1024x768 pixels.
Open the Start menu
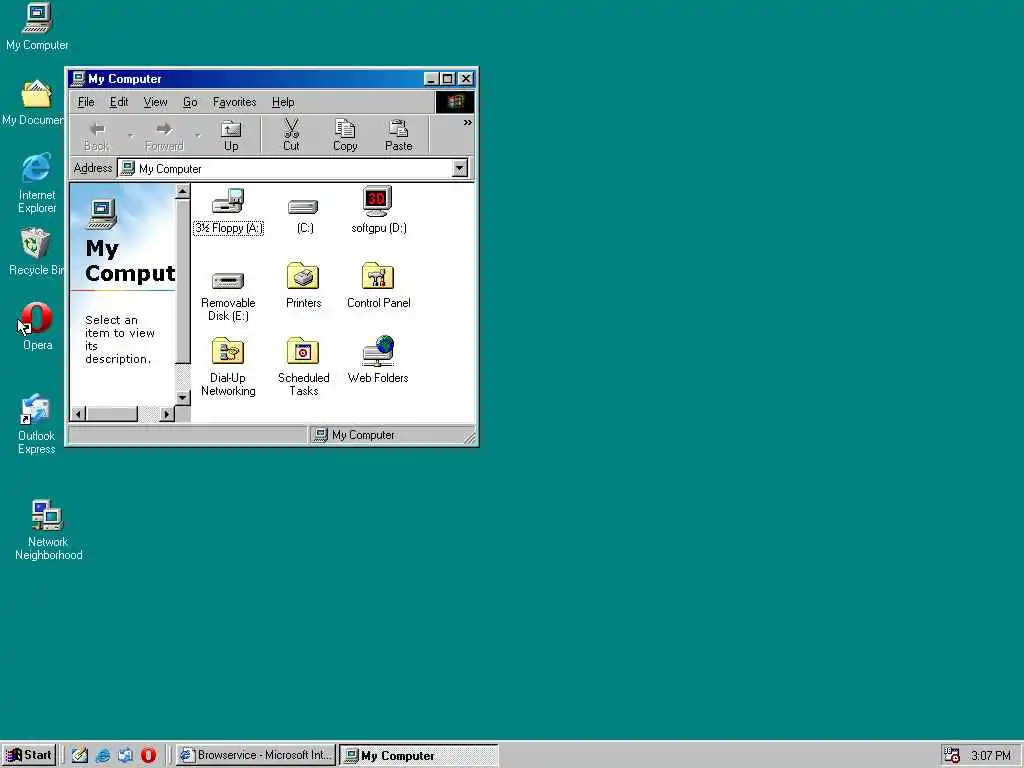click(x=29, y=755)
